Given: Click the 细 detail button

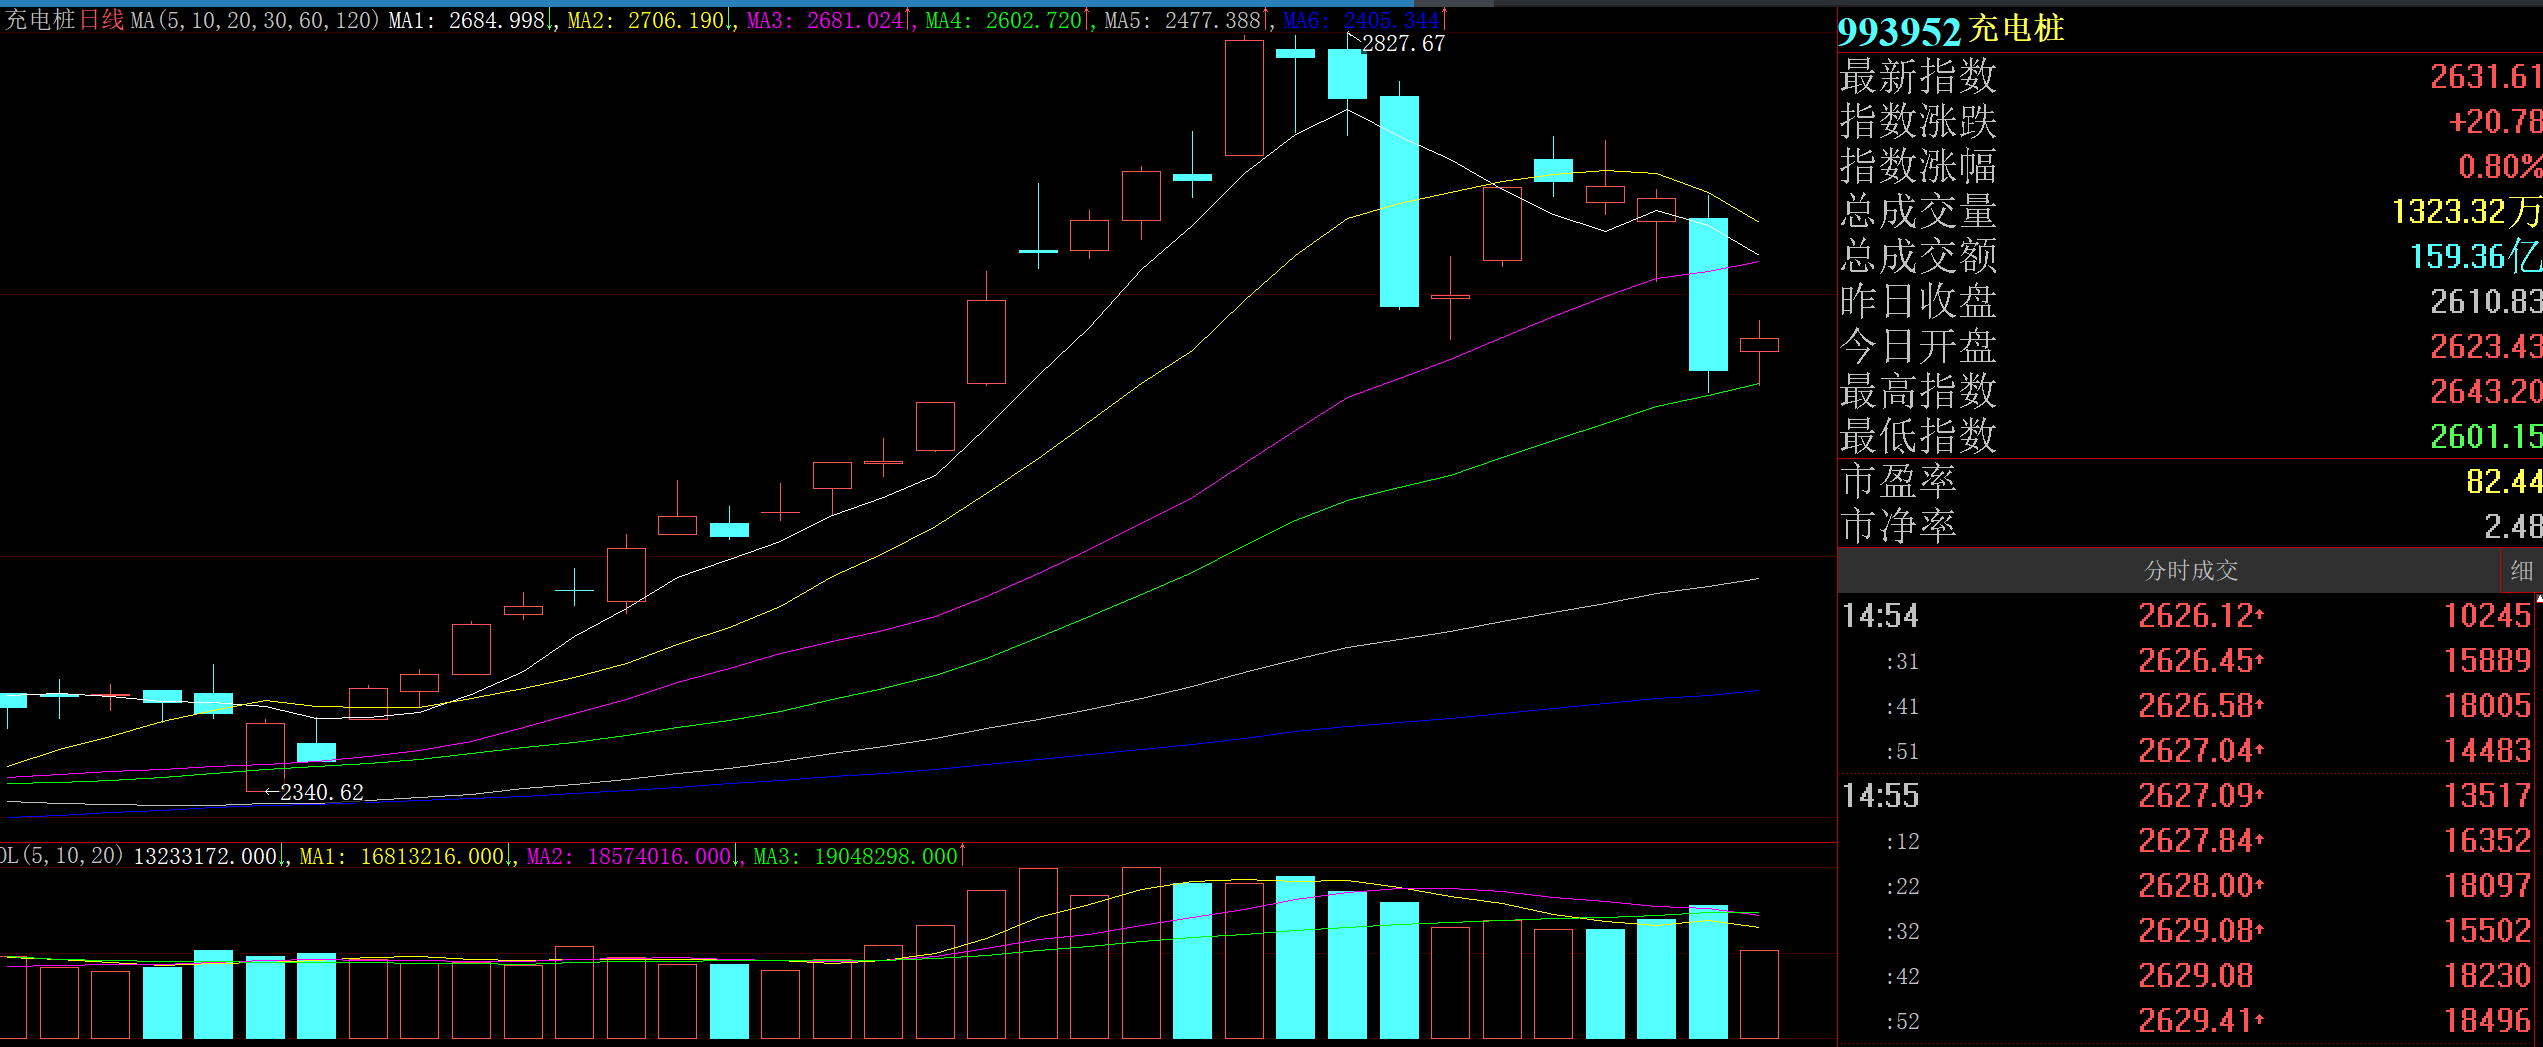Looking at the screenshot, I should (2520, 571).
